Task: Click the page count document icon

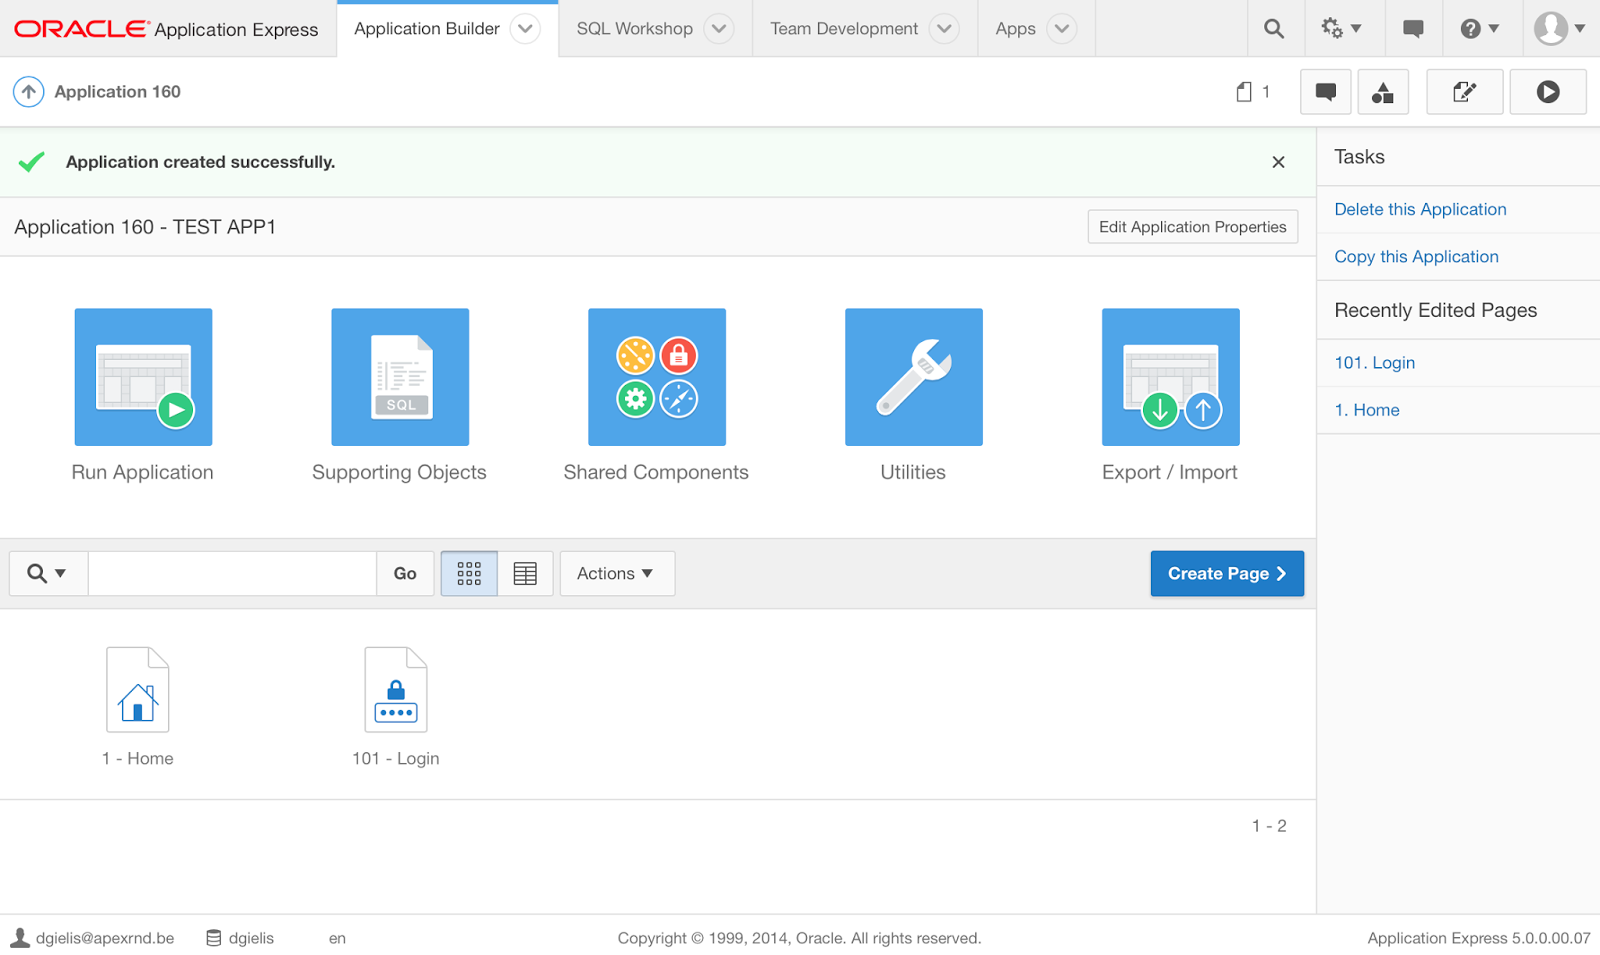Action: tap(1244, 92)
